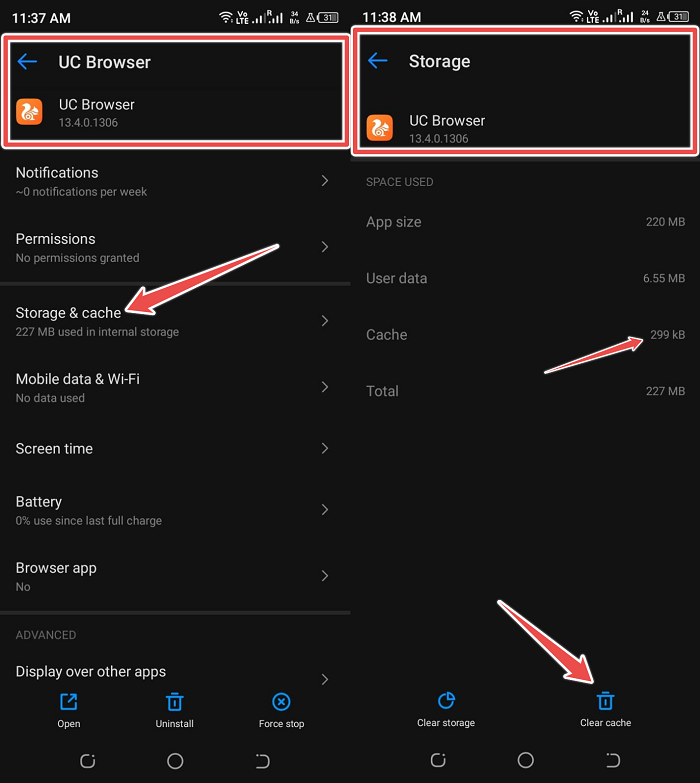Tap the Open app icon
The height and width of the screenshot is (783, 700).
click(x=68, y=702)
